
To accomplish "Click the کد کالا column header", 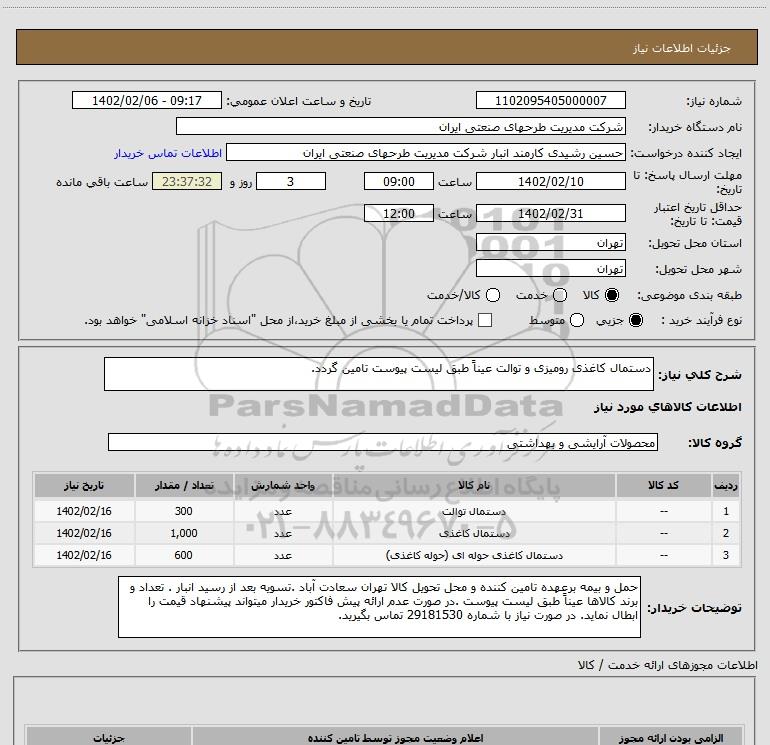I will [663, 485].
